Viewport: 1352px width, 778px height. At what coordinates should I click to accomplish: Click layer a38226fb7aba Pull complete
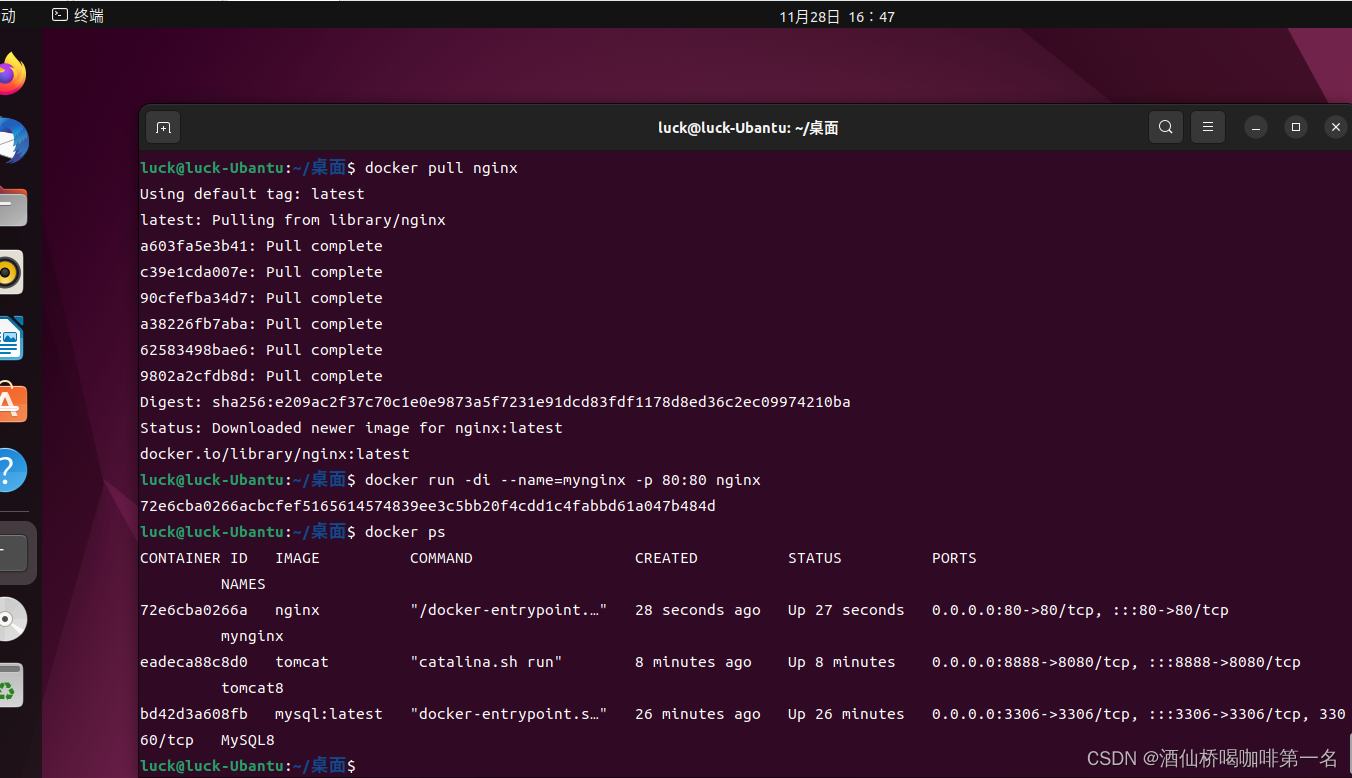coord(261,324)
